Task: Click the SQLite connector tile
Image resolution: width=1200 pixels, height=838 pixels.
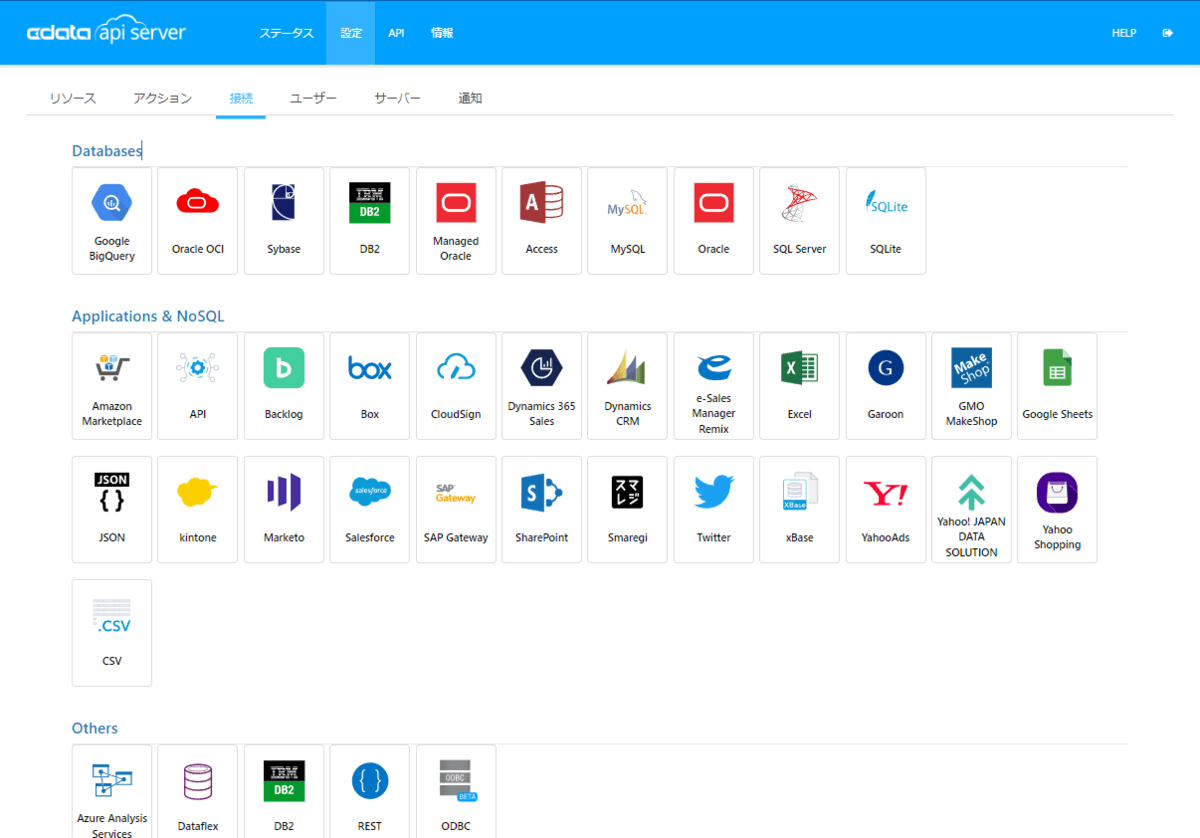Action: coord(886,221)
